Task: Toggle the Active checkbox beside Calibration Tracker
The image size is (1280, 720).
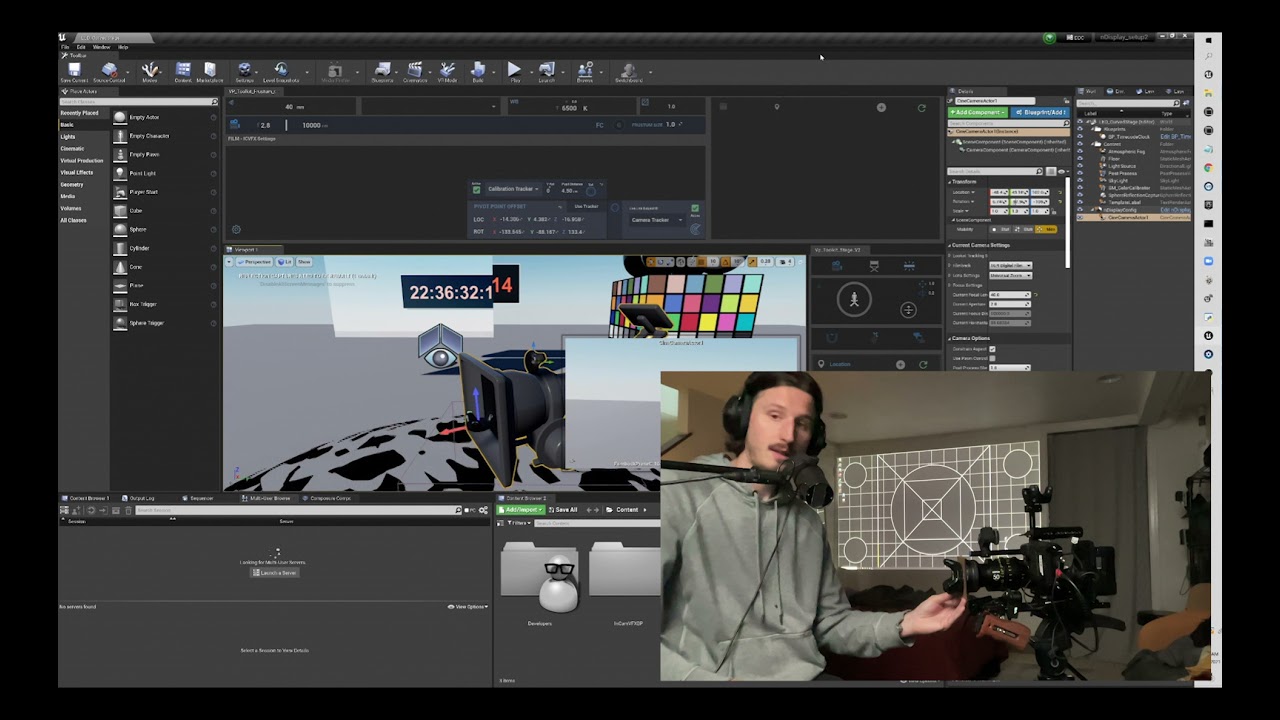Action: click(477, 189)
